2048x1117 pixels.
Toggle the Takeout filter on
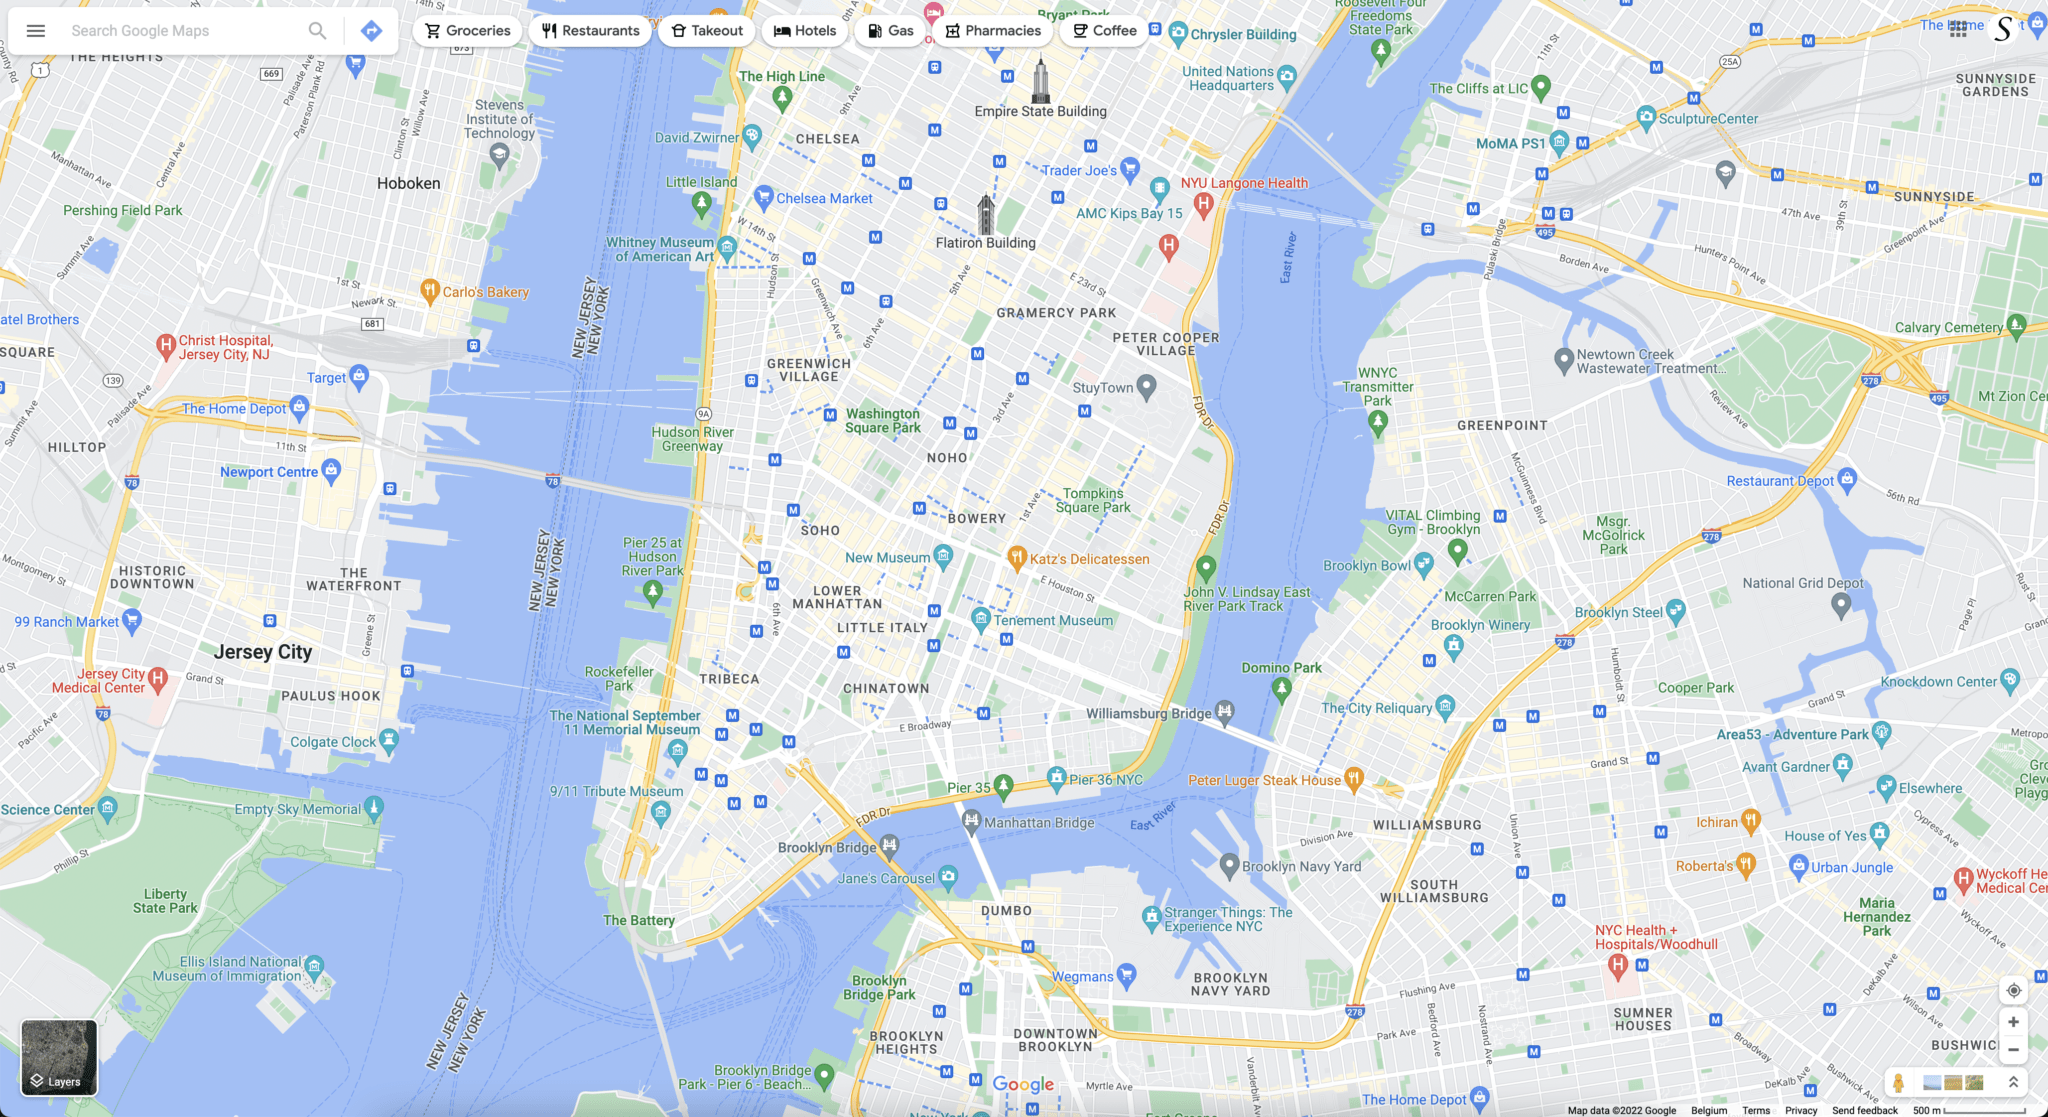[707, 30]
